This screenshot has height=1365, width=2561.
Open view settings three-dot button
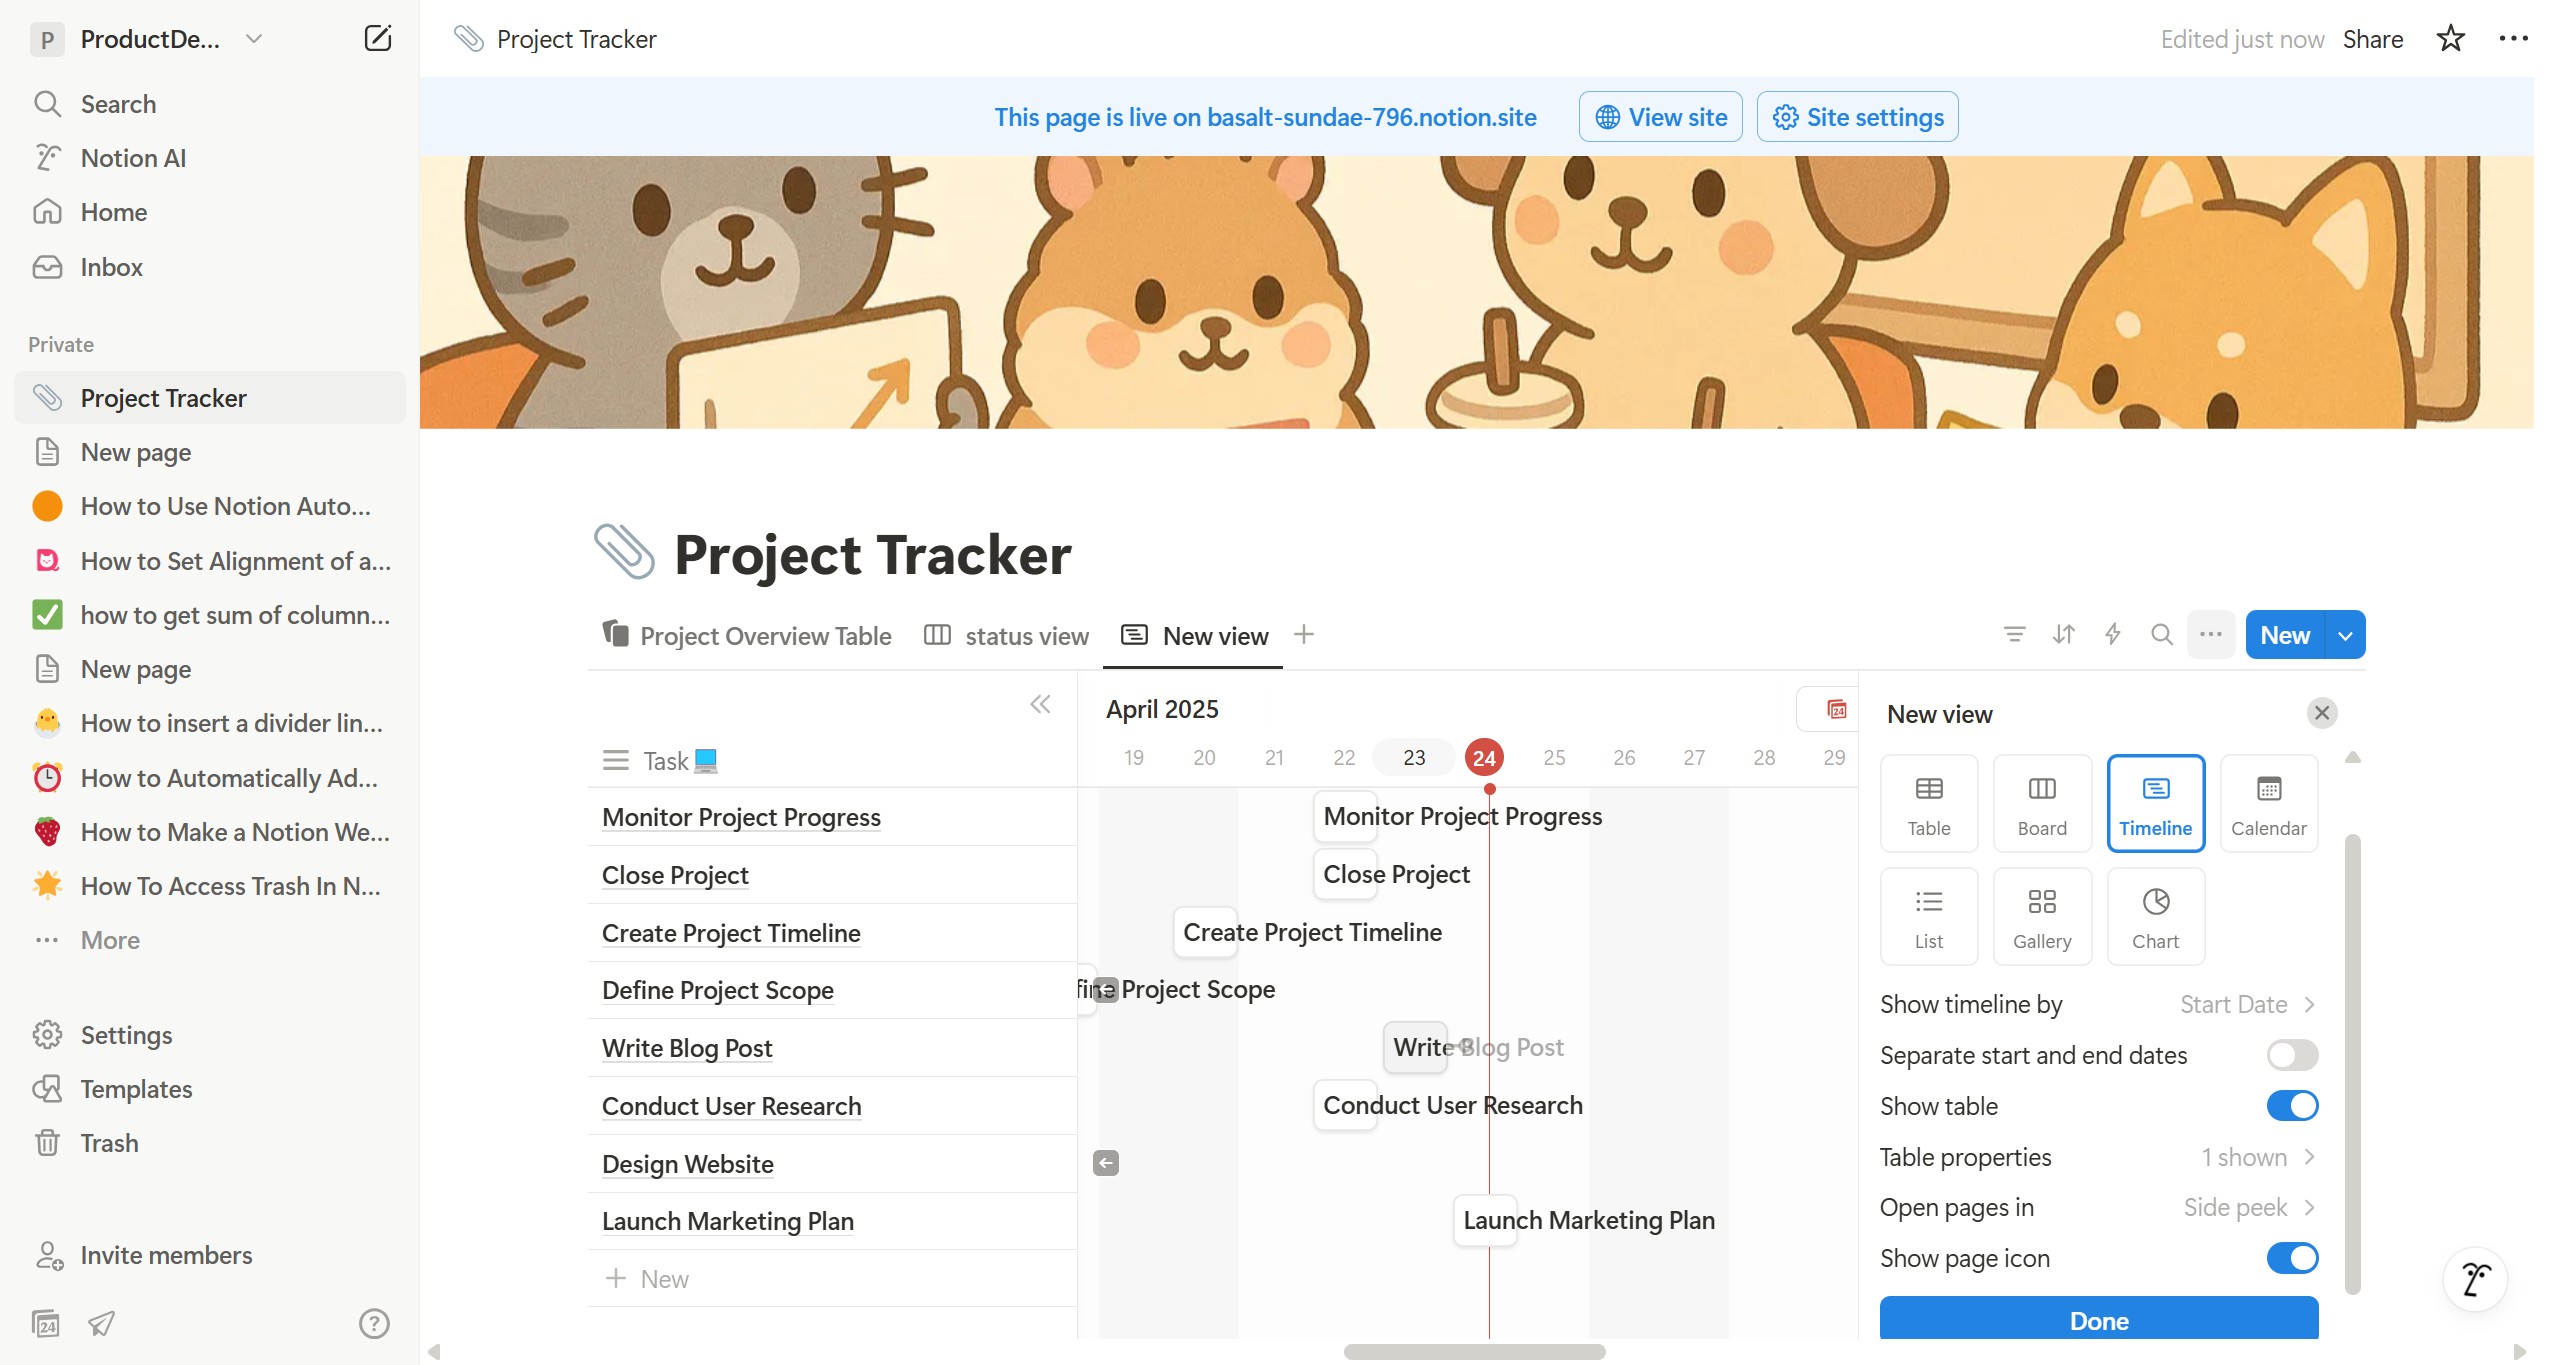coord(2210,634)
